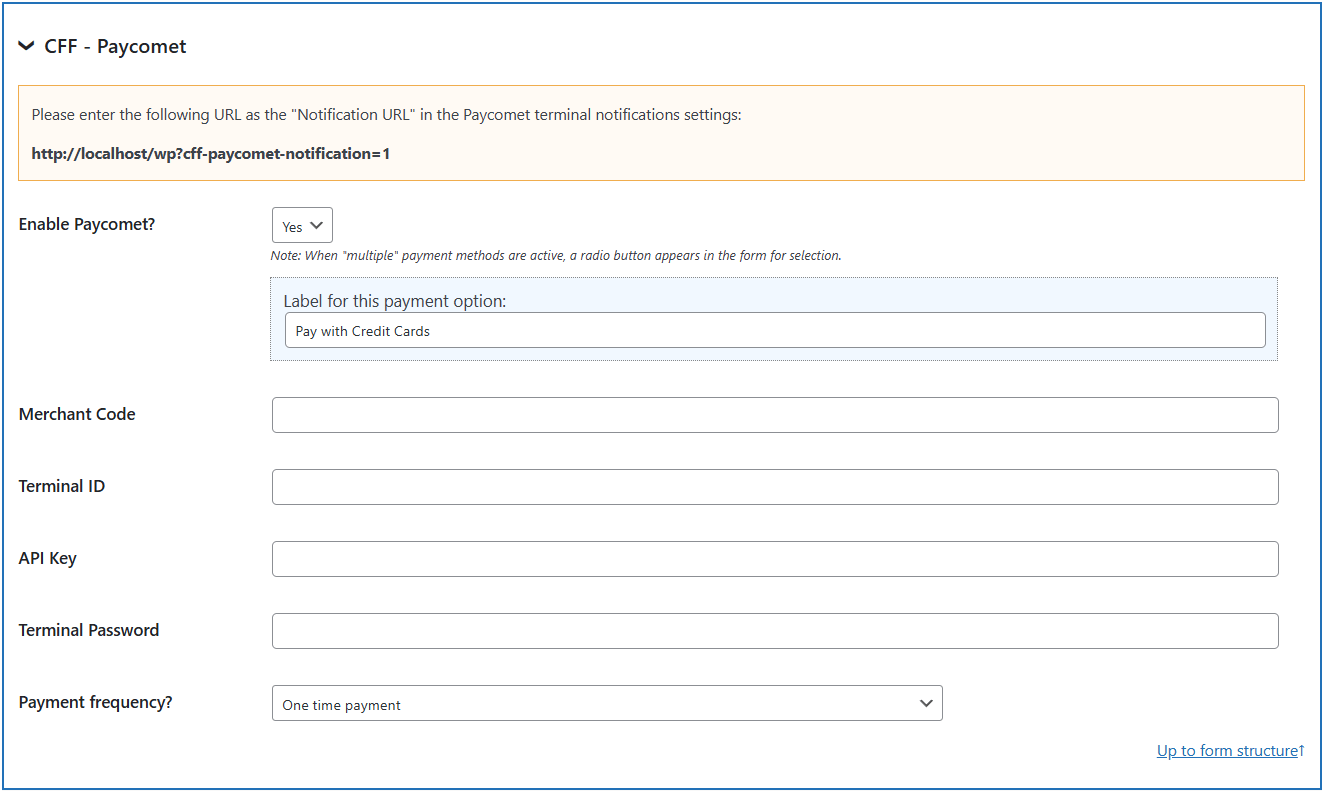Follow the Up to form structure link
This screenshot has width=1325, height=793.
pos(1229,751)
